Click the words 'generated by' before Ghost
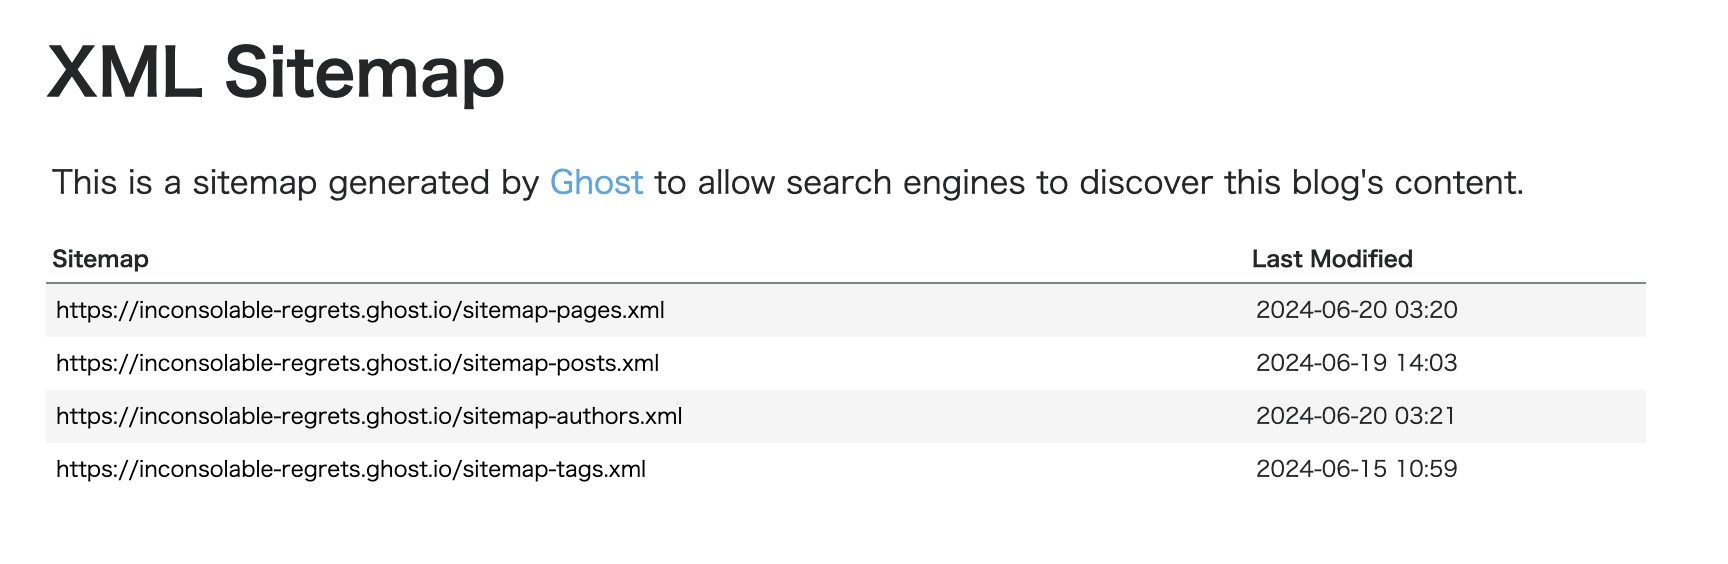 click(x=434, y=183)
